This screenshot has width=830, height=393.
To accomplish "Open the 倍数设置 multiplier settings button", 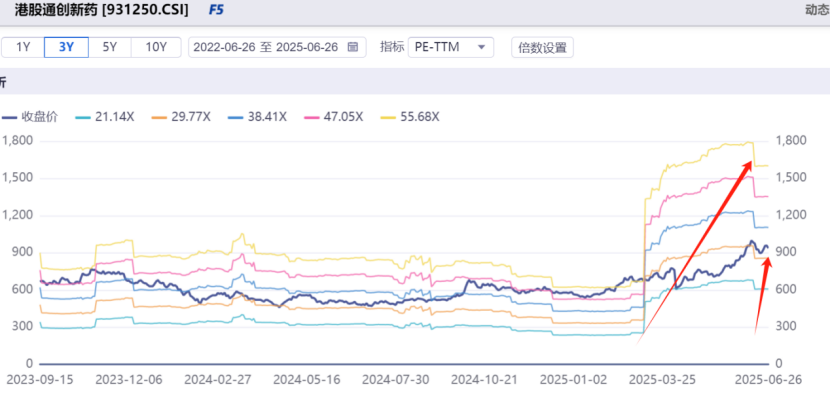I will 543,47.
